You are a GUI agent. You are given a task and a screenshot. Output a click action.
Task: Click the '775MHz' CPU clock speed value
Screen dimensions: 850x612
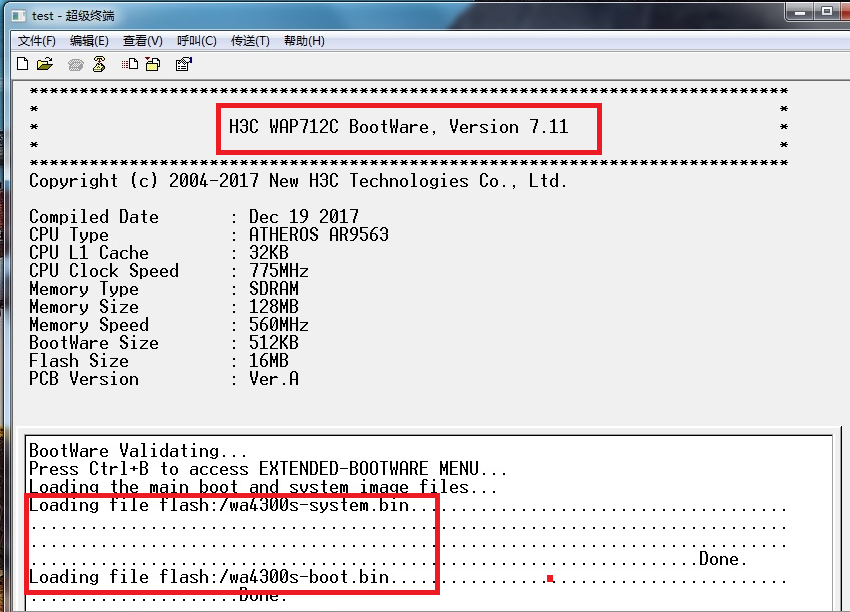pos(279,270)
